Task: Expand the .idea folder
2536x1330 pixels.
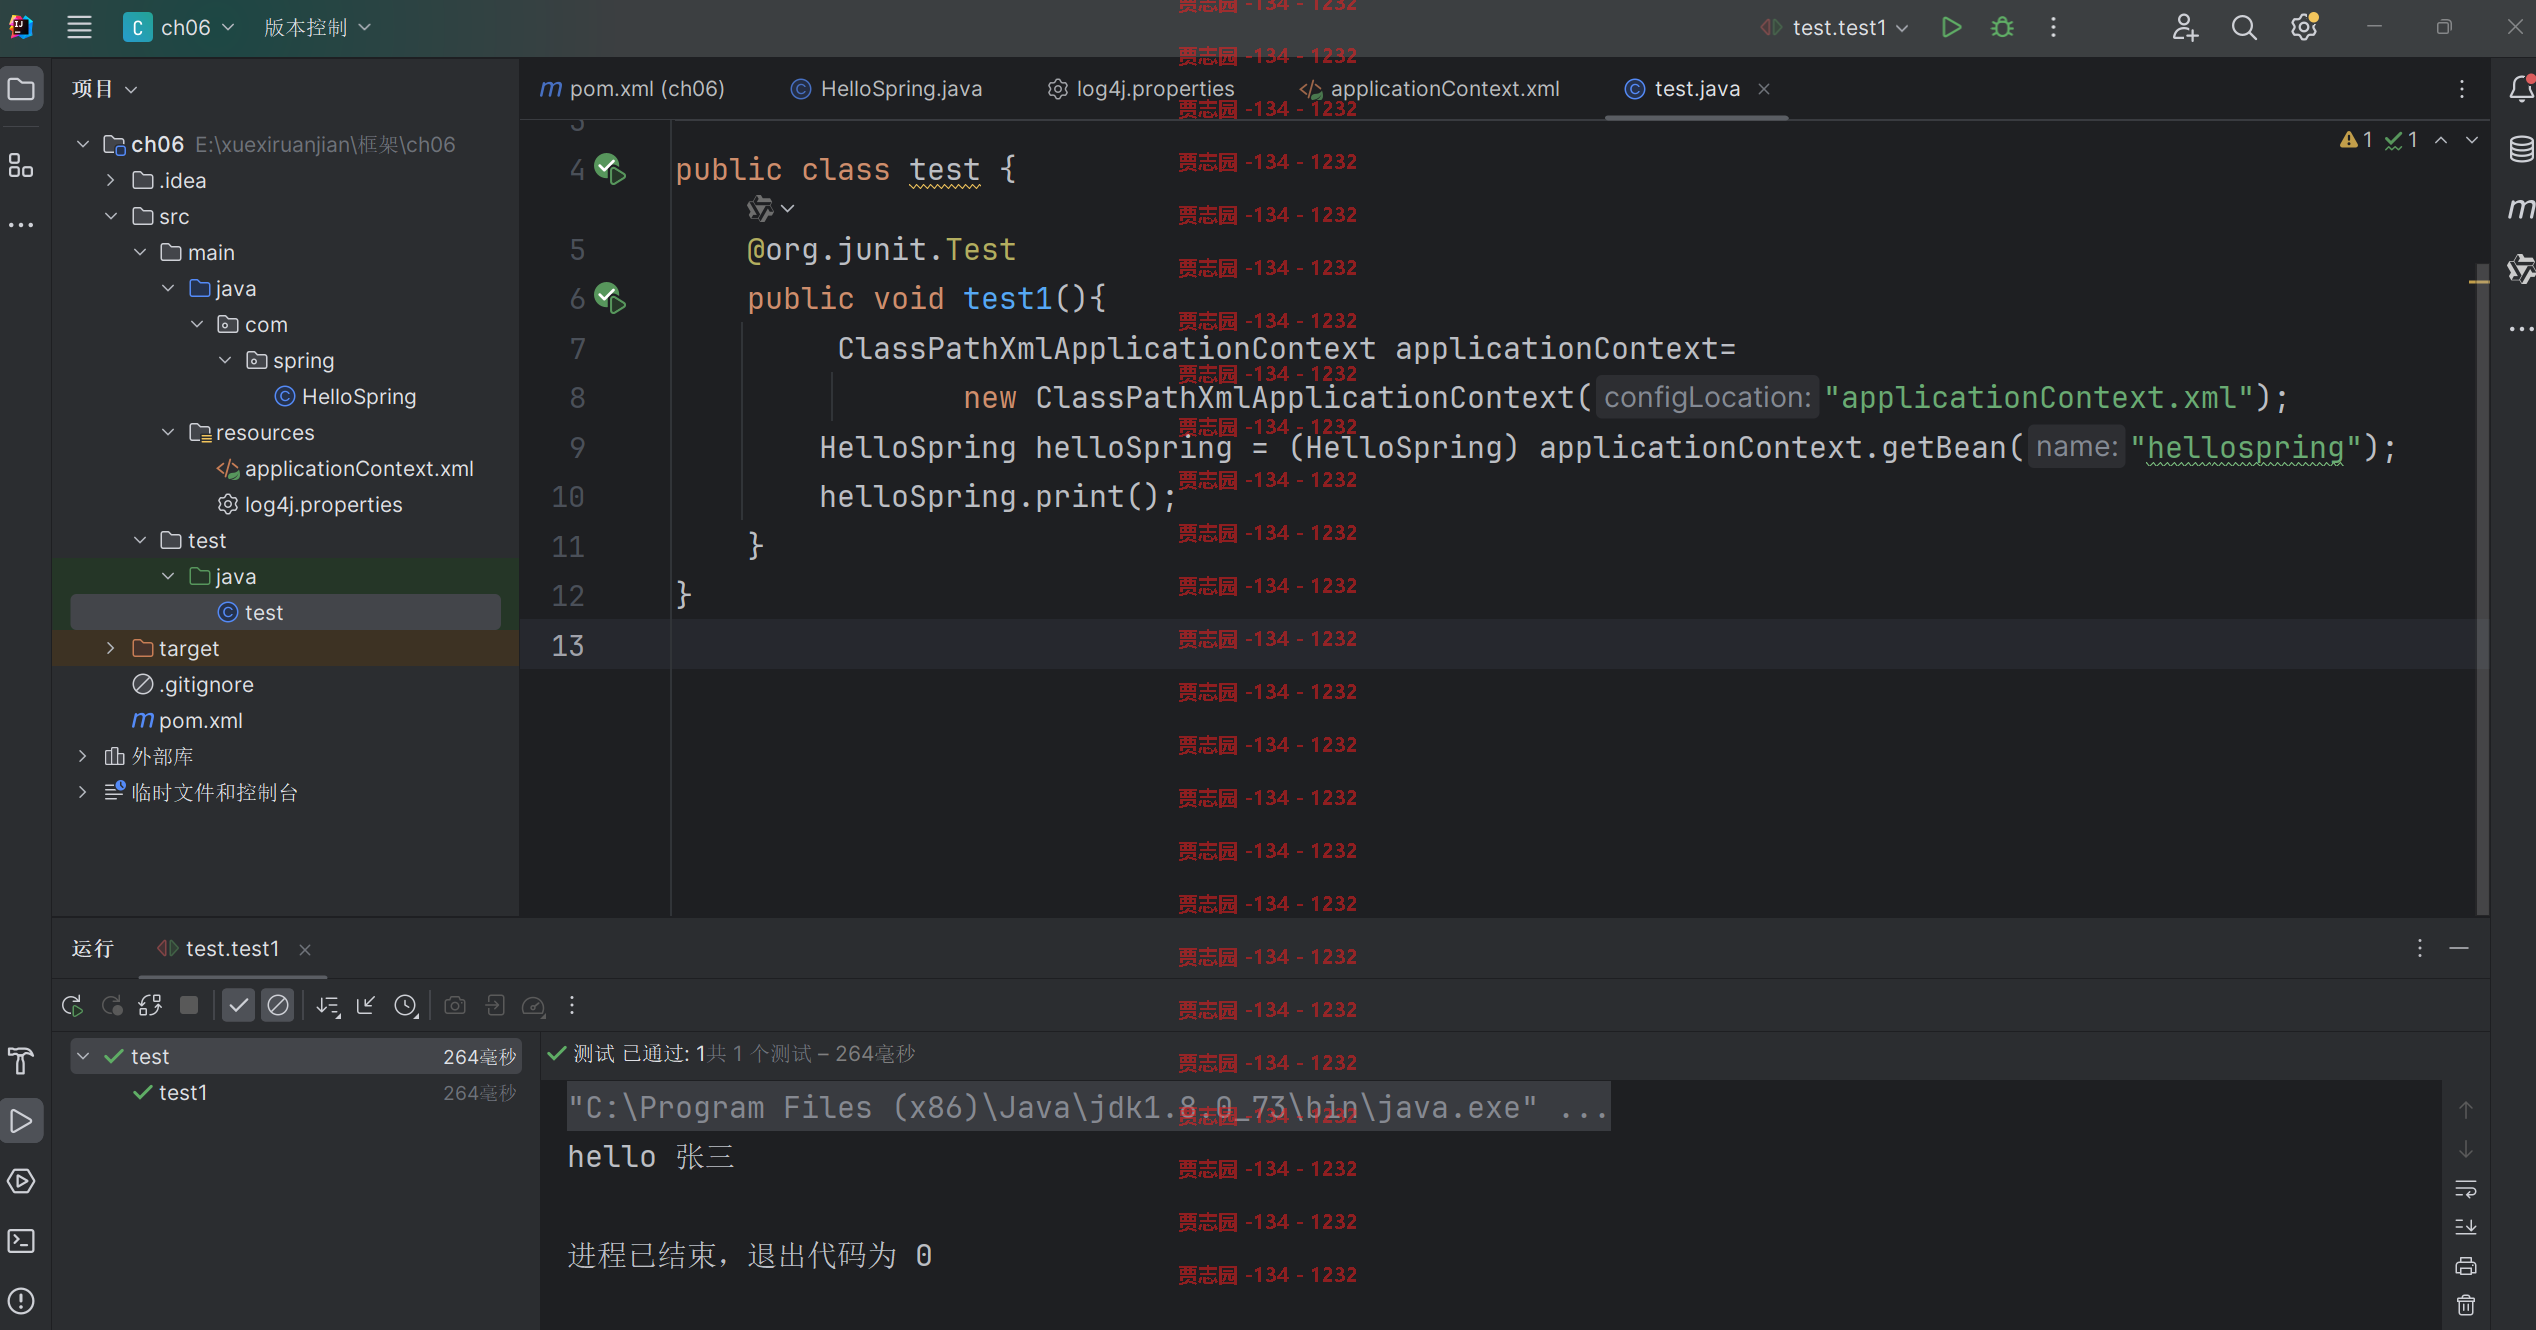Action: (x=110, y=181)
